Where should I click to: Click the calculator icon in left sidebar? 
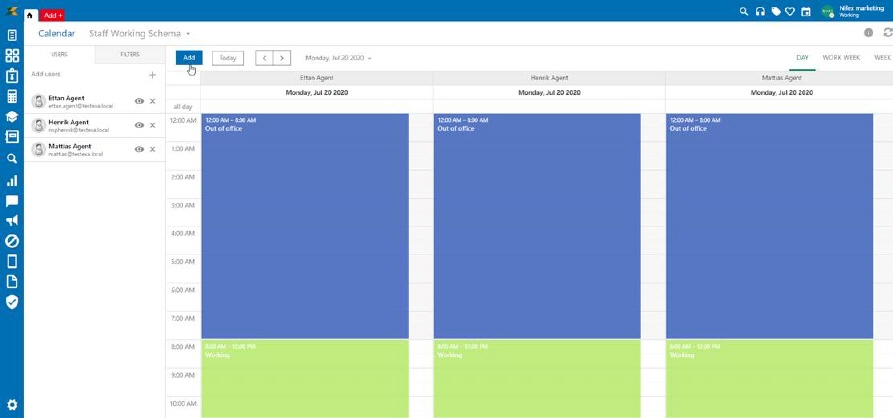(12, 97)
